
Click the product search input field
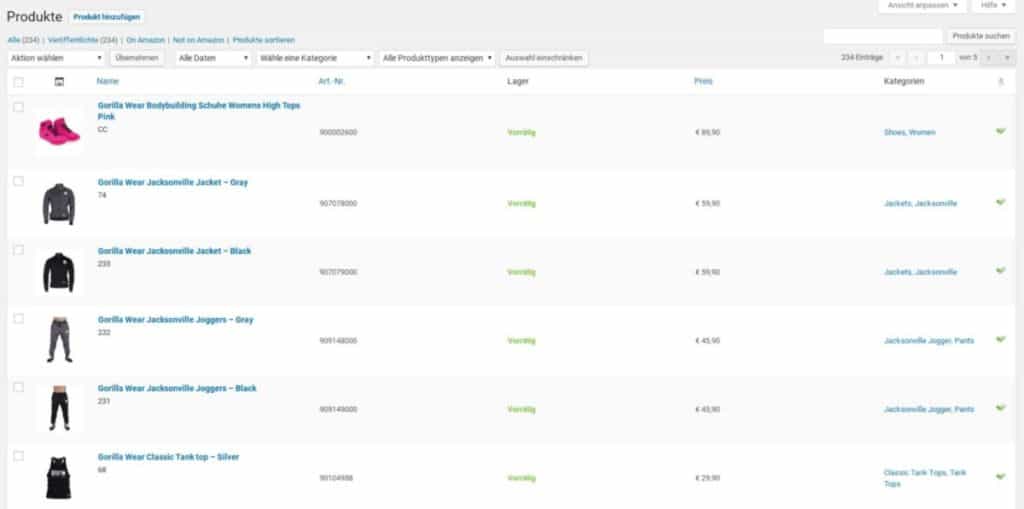882,36
